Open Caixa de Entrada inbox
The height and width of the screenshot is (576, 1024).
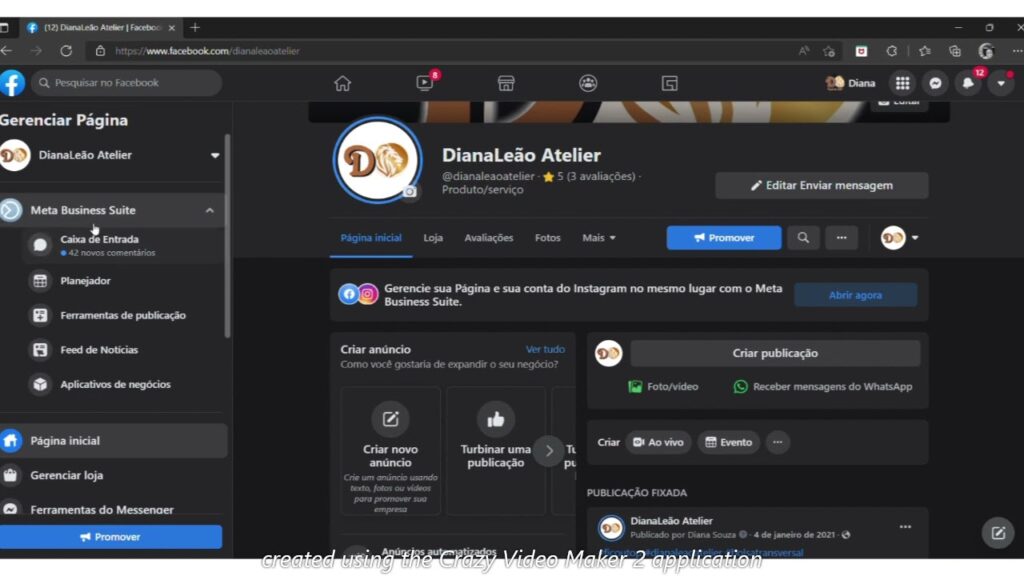click(124, 245)
